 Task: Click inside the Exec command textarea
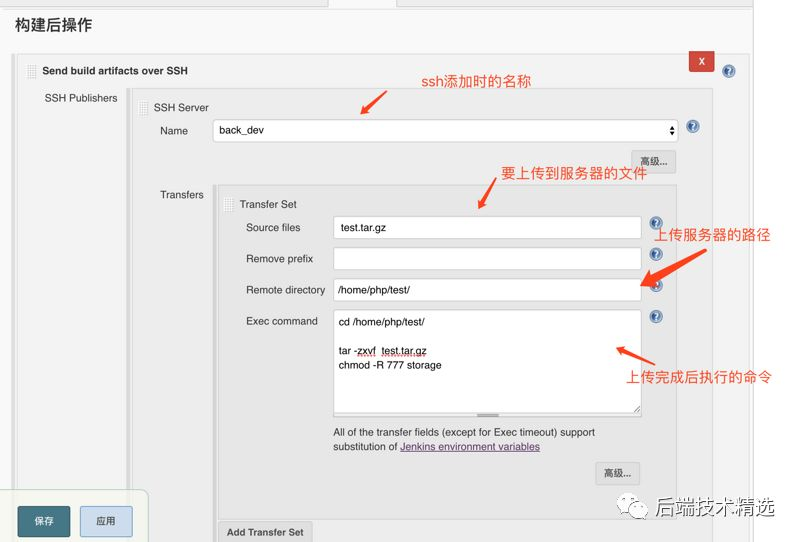pos(487,362)
